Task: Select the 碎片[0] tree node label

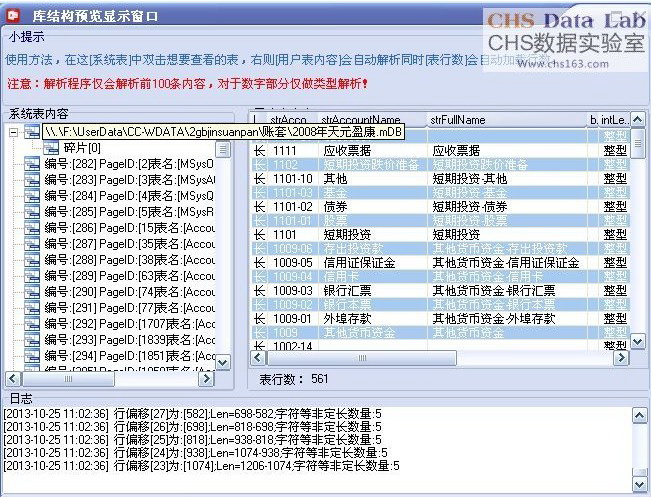Action: 82,148
